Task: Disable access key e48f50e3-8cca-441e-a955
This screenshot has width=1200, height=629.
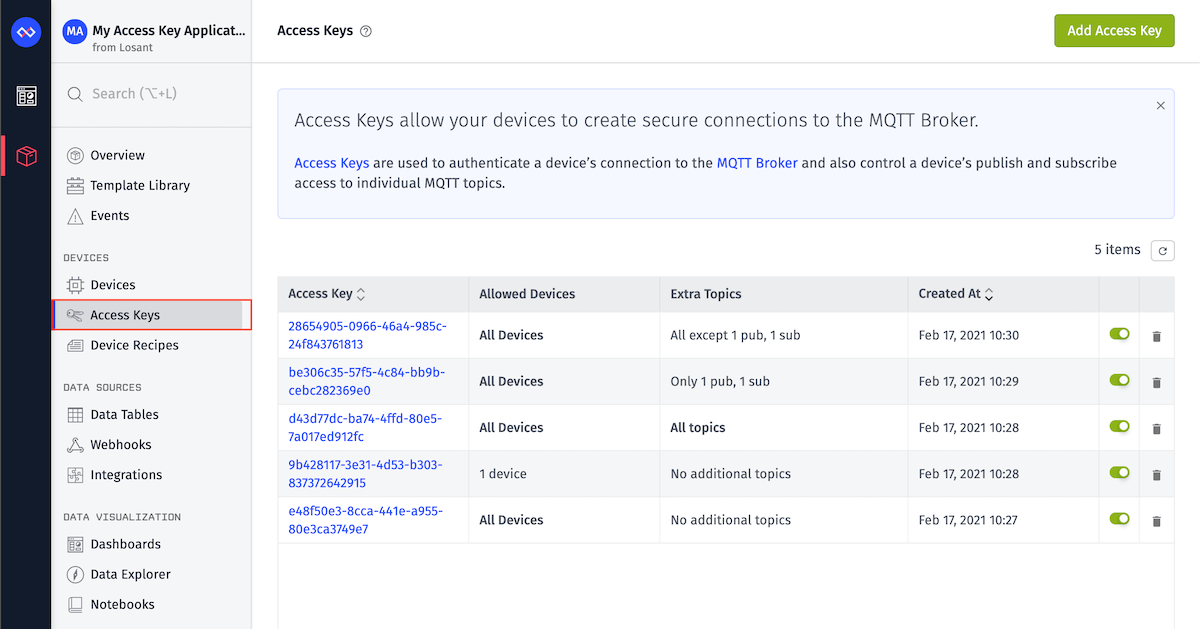Action: tap(1119, 519)
